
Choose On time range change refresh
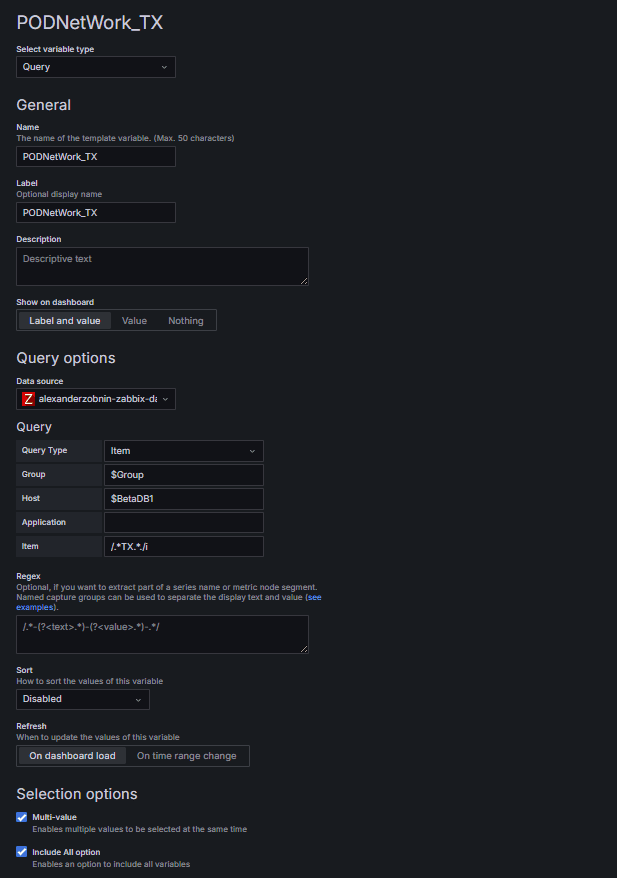(x=187, y=756)
